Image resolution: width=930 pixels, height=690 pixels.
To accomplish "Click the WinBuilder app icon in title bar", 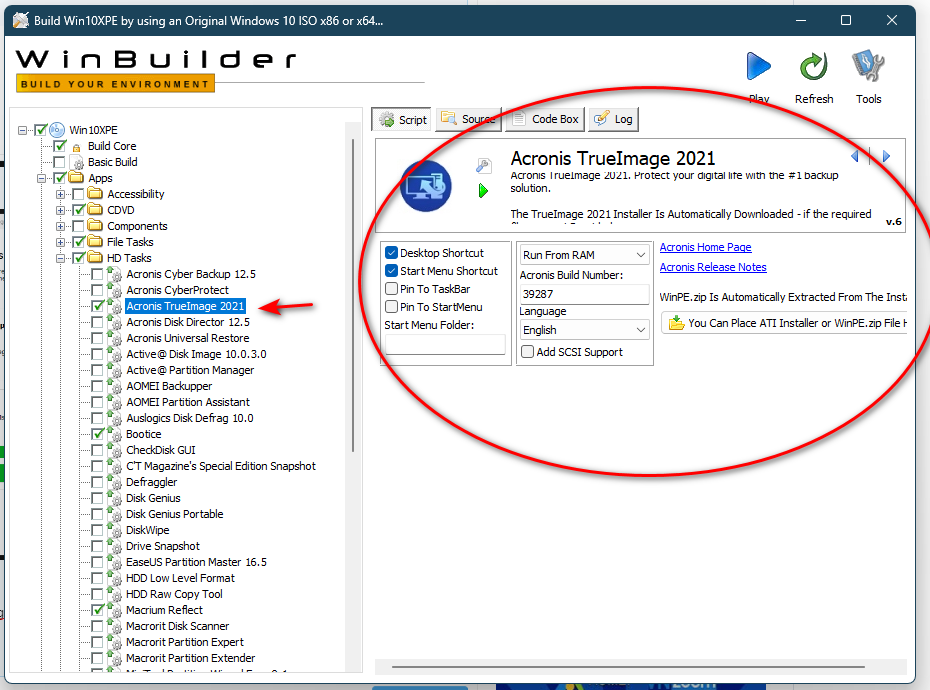I will (21, 20).
